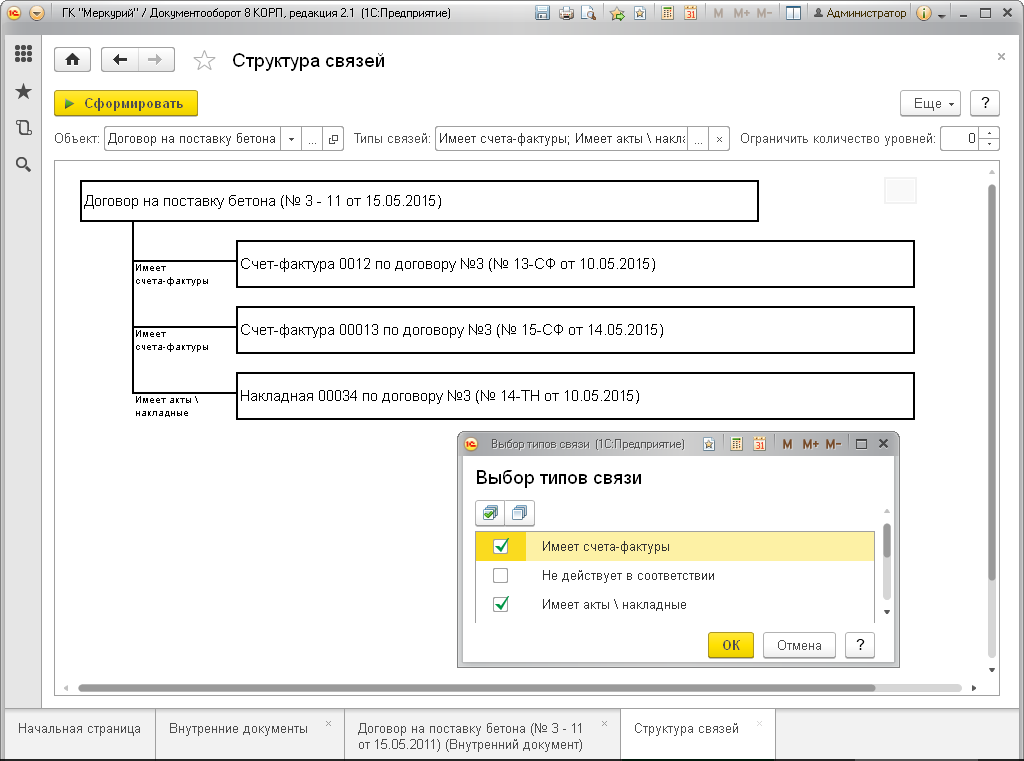
Task: Navigate forward with the right arrow
Action: click(155, 60)
